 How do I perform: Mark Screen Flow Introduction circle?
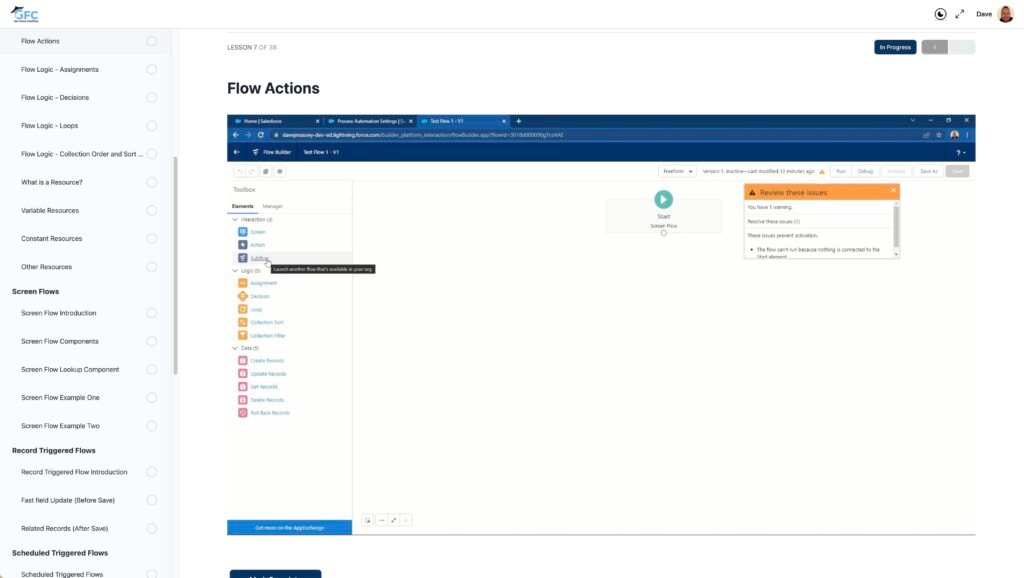click(x=152, y=313)
